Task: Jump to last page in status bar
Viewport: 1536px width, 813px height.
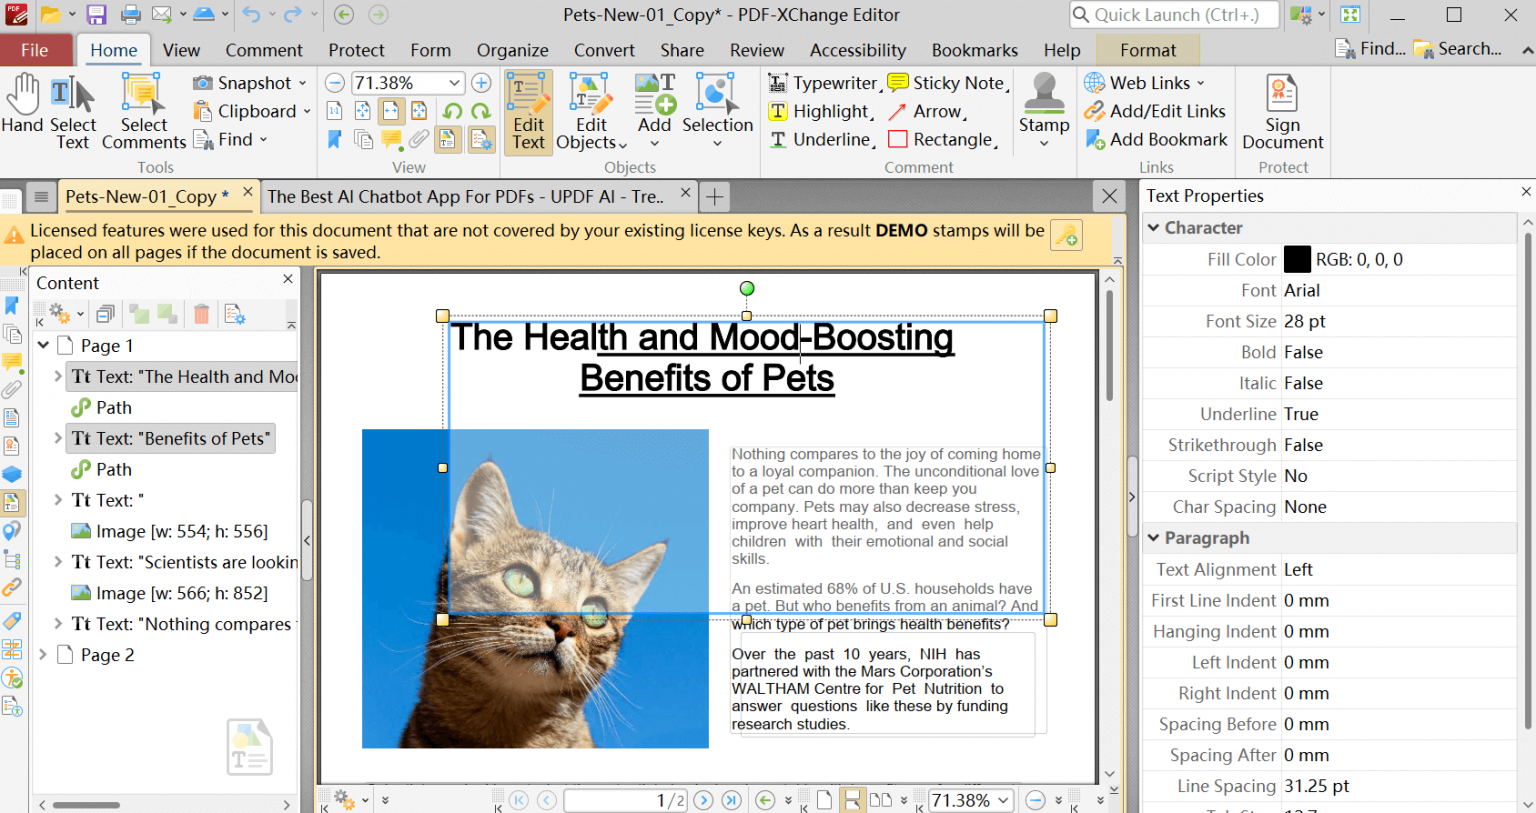Action: [732, 800]
